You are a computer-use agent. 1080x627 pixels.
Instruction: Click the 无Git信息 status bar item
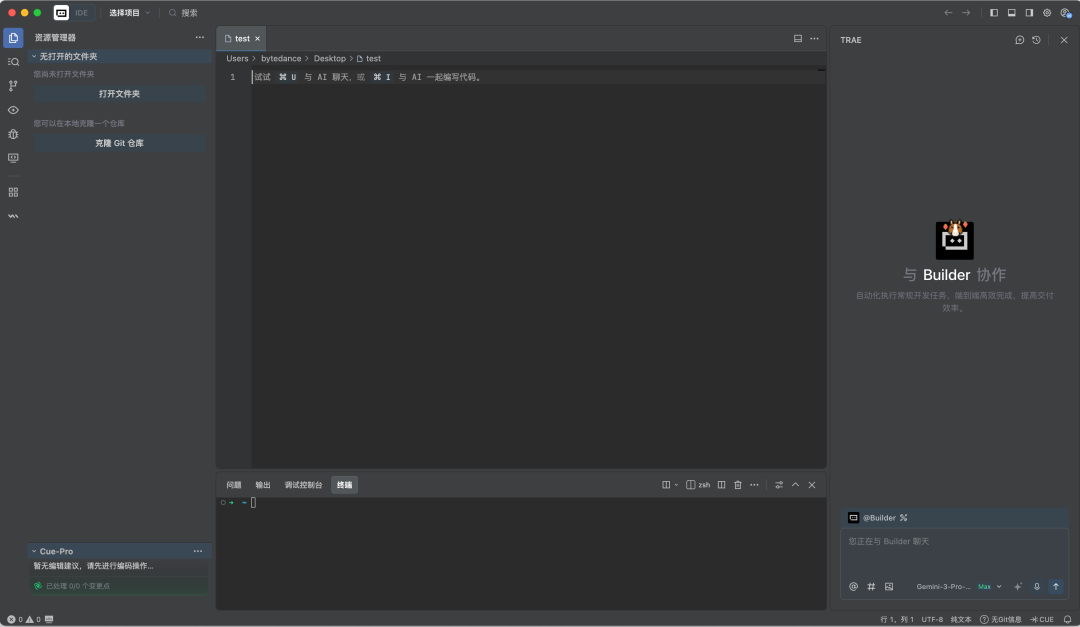click(x=1001, y=619)
